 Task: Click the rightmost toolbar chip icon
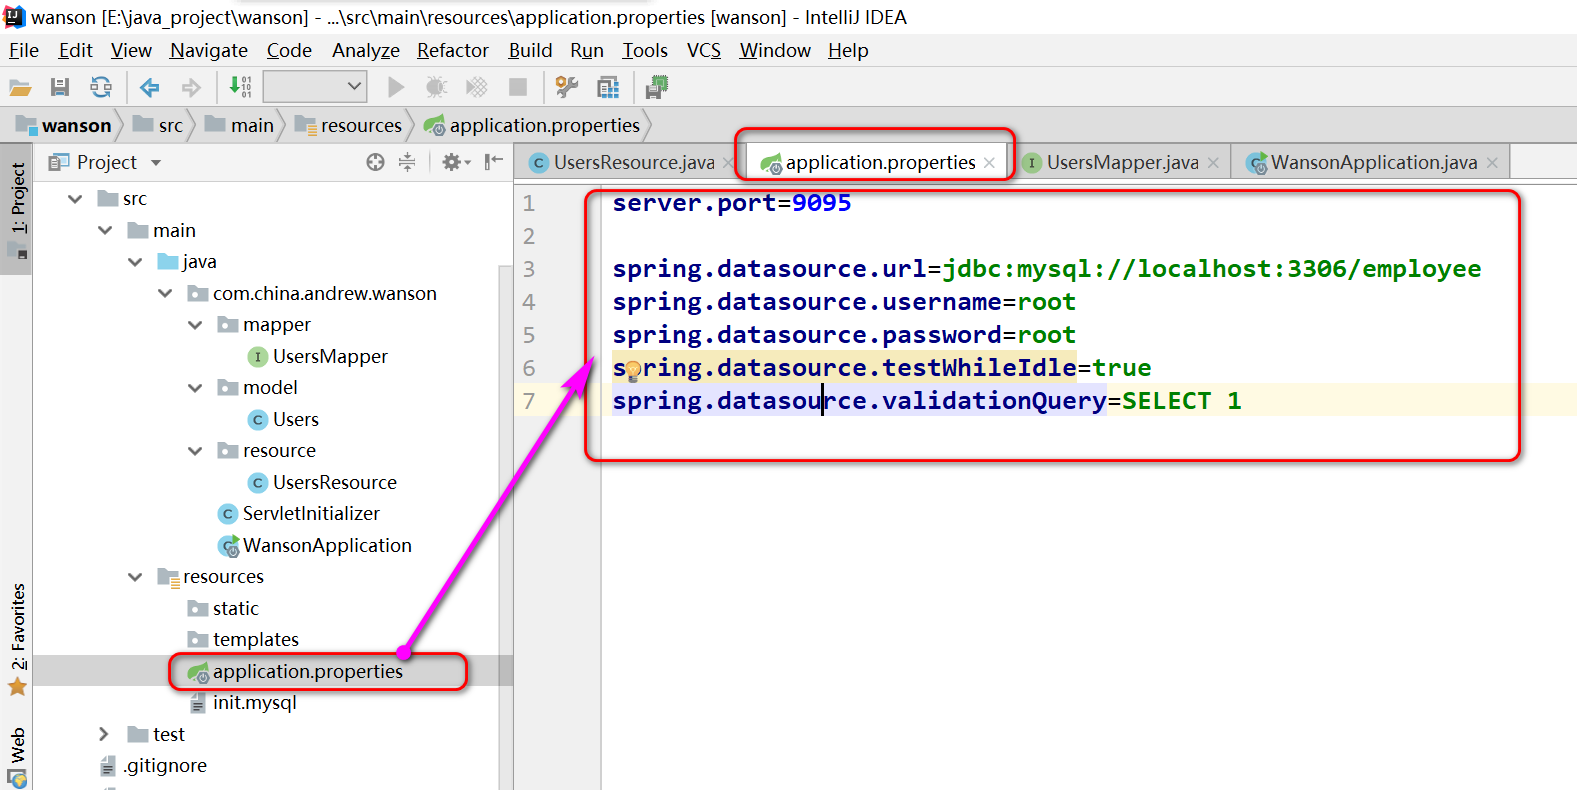click(657, 88)
